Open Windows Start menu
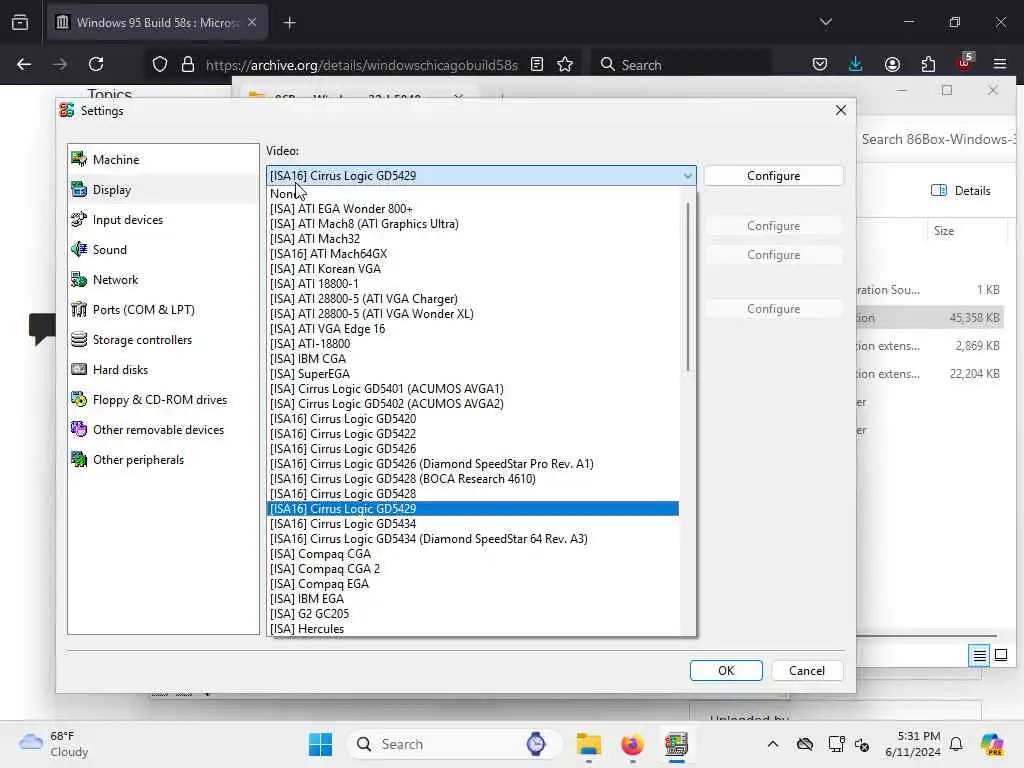 click(320, 744)
